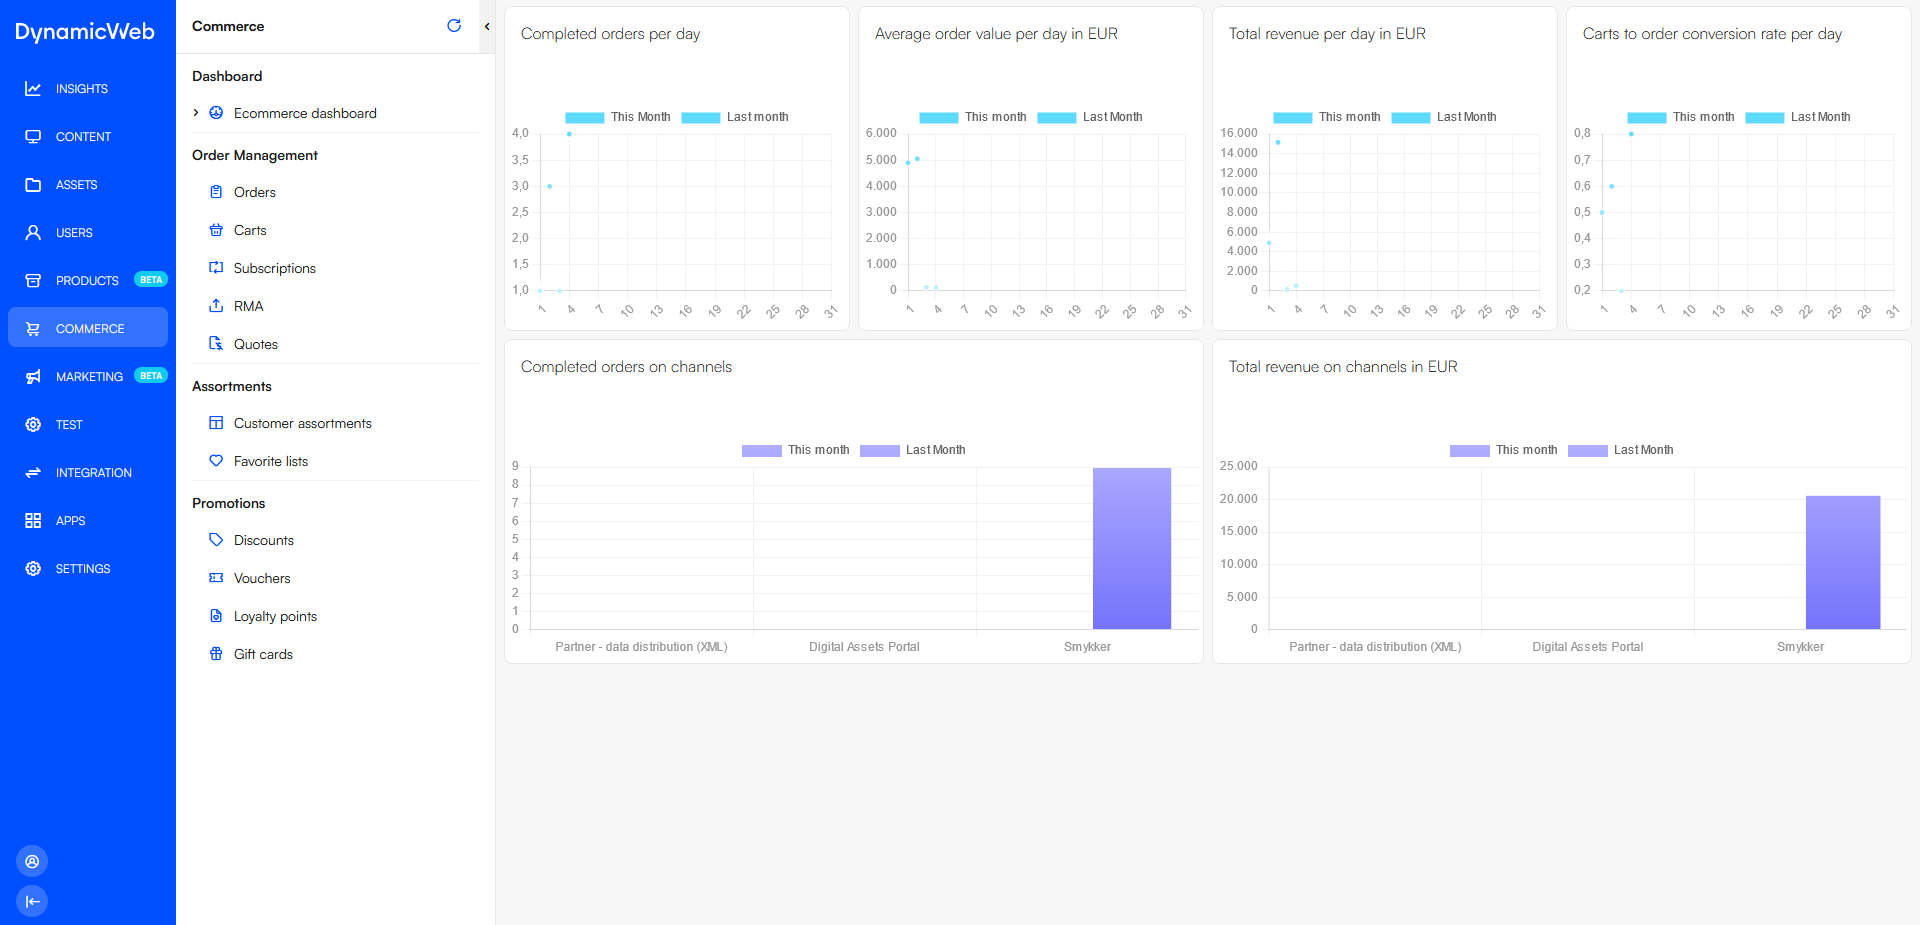Viewport: 1920px width, 925px height.
Task: Open the Test area icon
Action: point(33,425)
